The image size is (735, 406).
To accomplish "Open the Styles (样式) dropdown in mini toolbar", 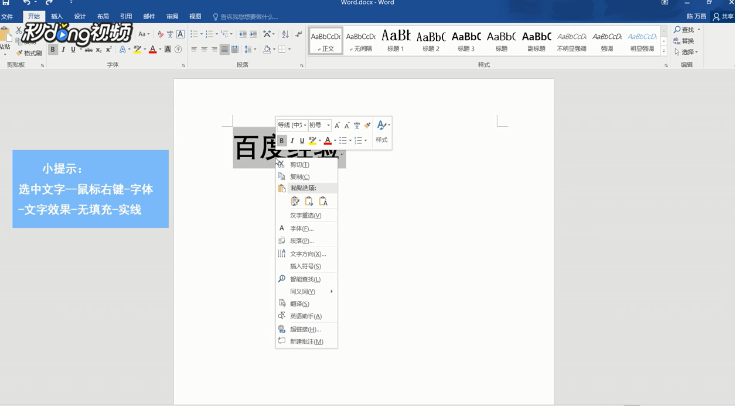I will (382, 132).
